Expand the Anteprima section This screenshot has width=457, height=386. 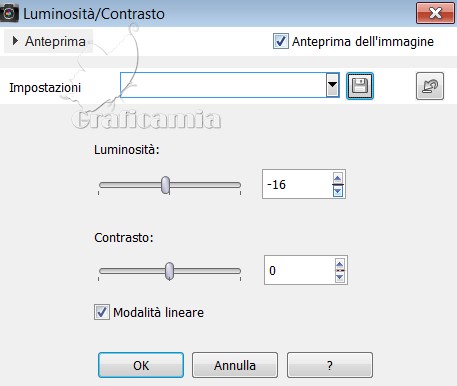point(48,41)
